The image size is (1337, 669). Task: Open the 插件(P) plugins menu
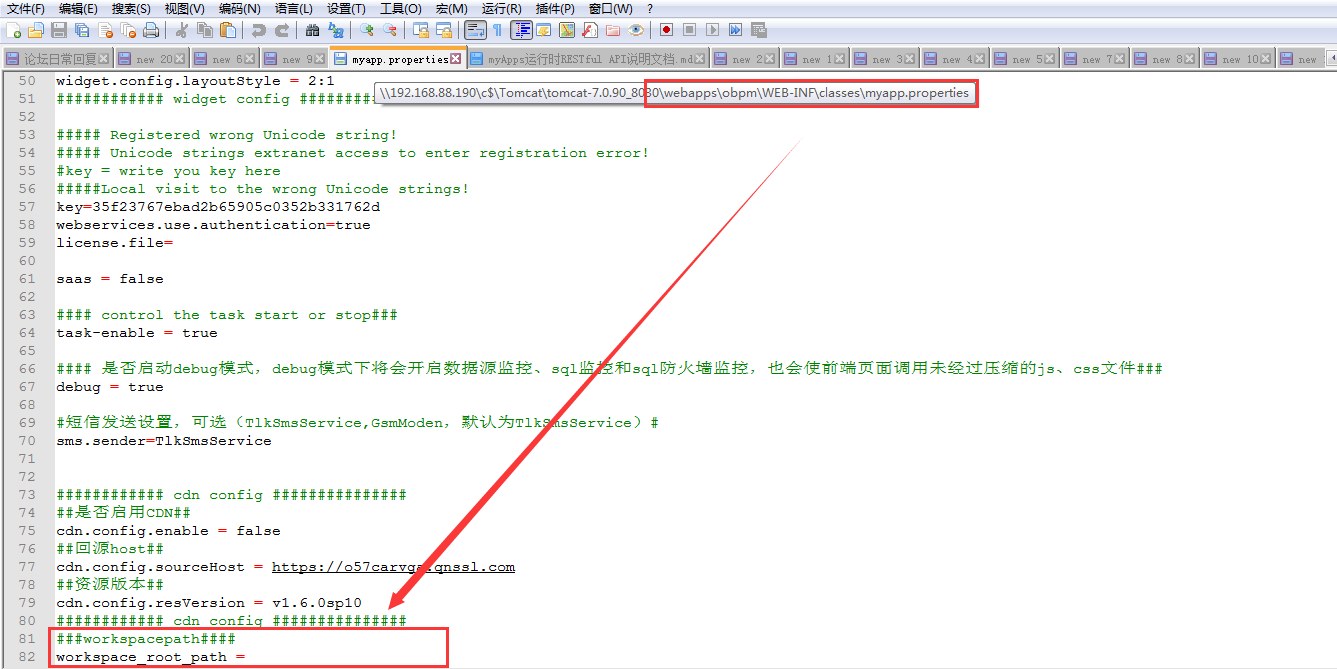click(x=555, y=8)
